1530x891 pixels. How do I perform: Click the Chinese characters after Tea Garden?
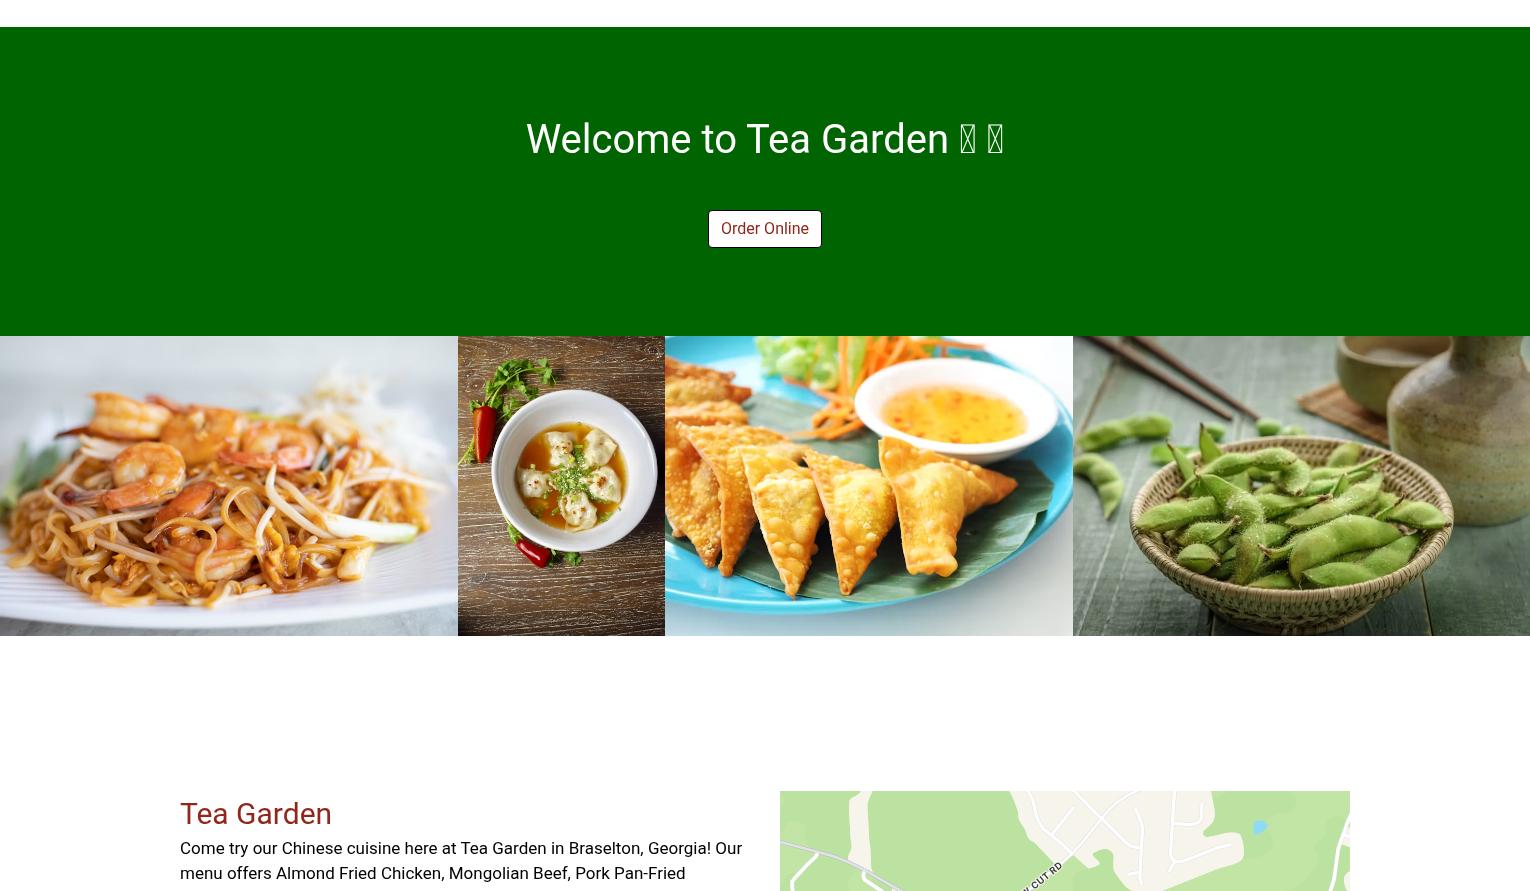981,139
